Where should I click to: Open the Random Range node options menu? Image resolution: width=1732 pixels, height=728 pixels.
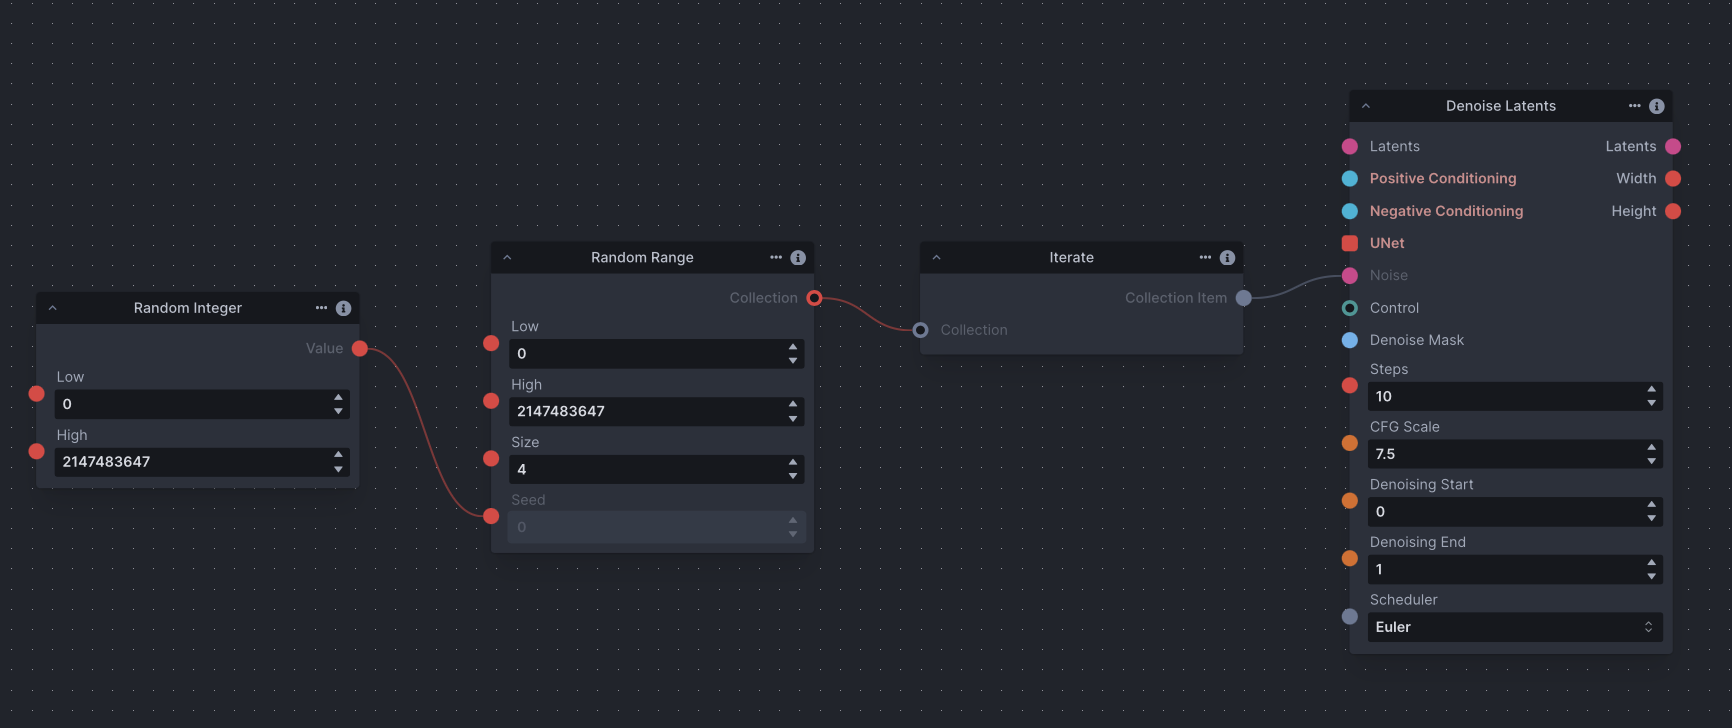(x=776, y=258)
